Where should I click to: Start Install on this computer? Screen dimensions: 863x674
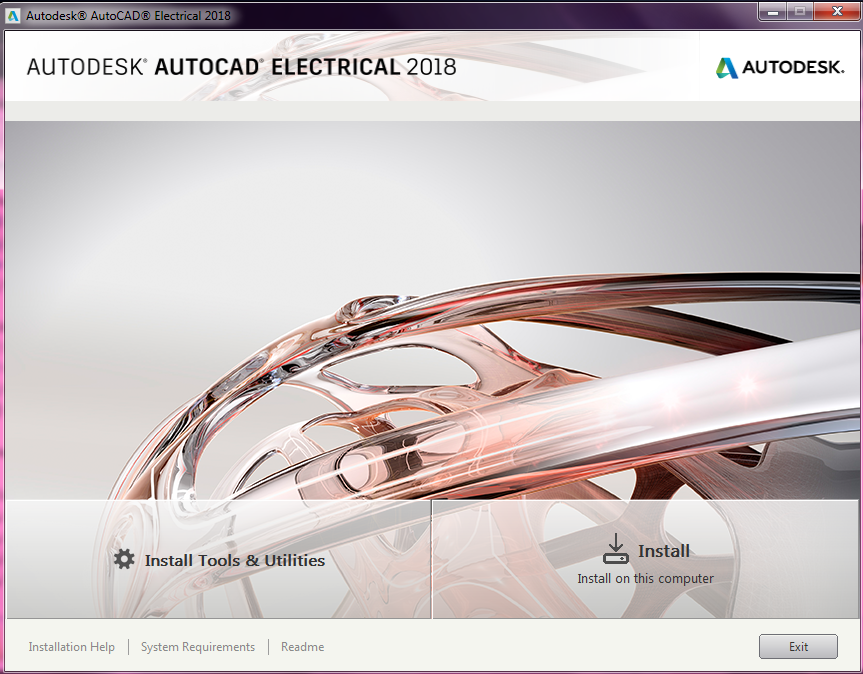[645, 560]
